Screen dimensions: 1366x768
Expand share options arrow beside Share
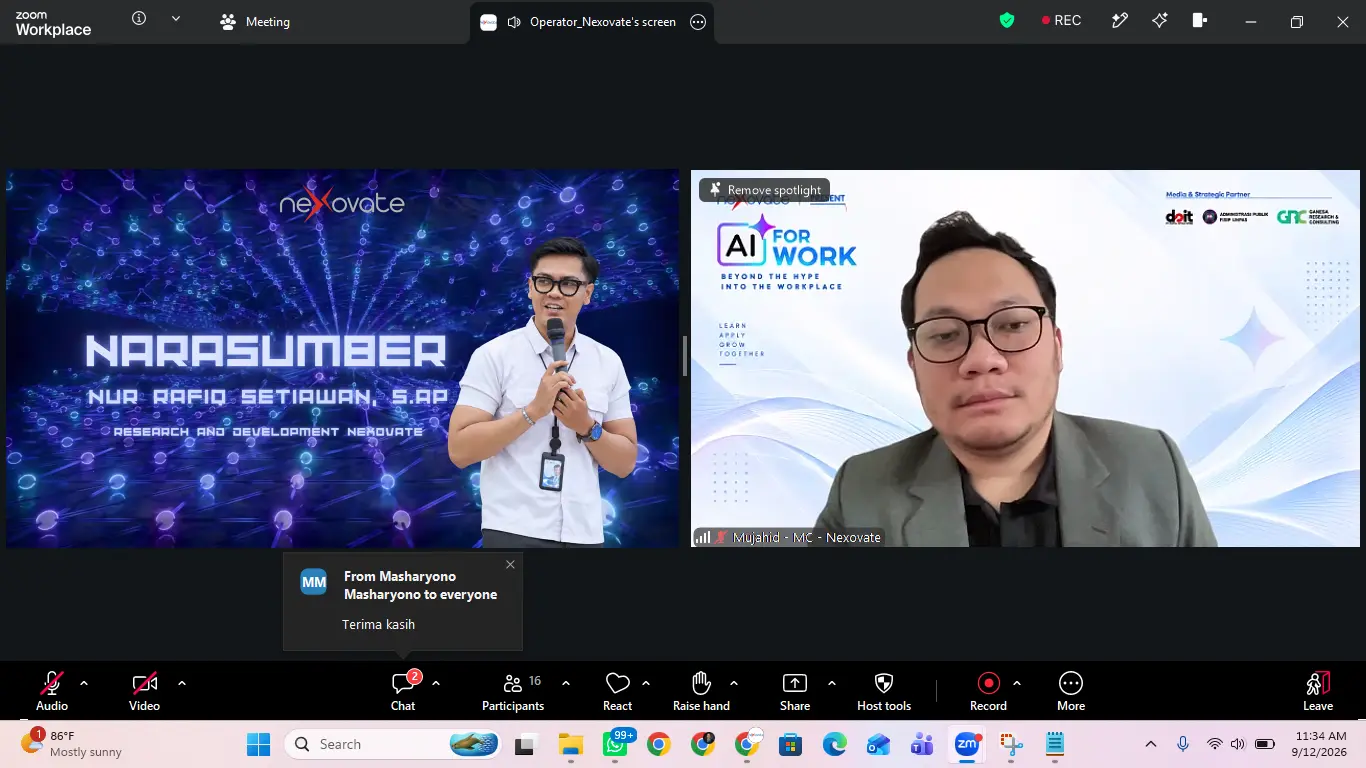point(832,683)
